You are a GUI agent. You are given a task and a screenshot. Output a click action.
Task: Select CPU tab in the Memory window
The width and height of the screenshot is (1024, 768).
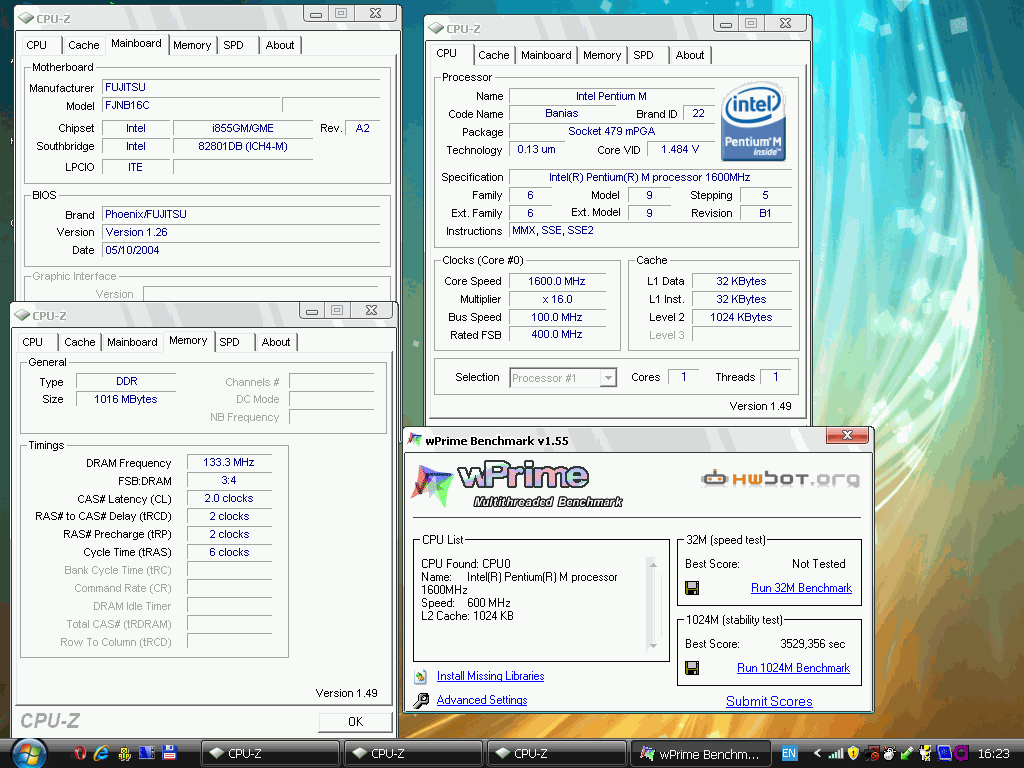33,342
